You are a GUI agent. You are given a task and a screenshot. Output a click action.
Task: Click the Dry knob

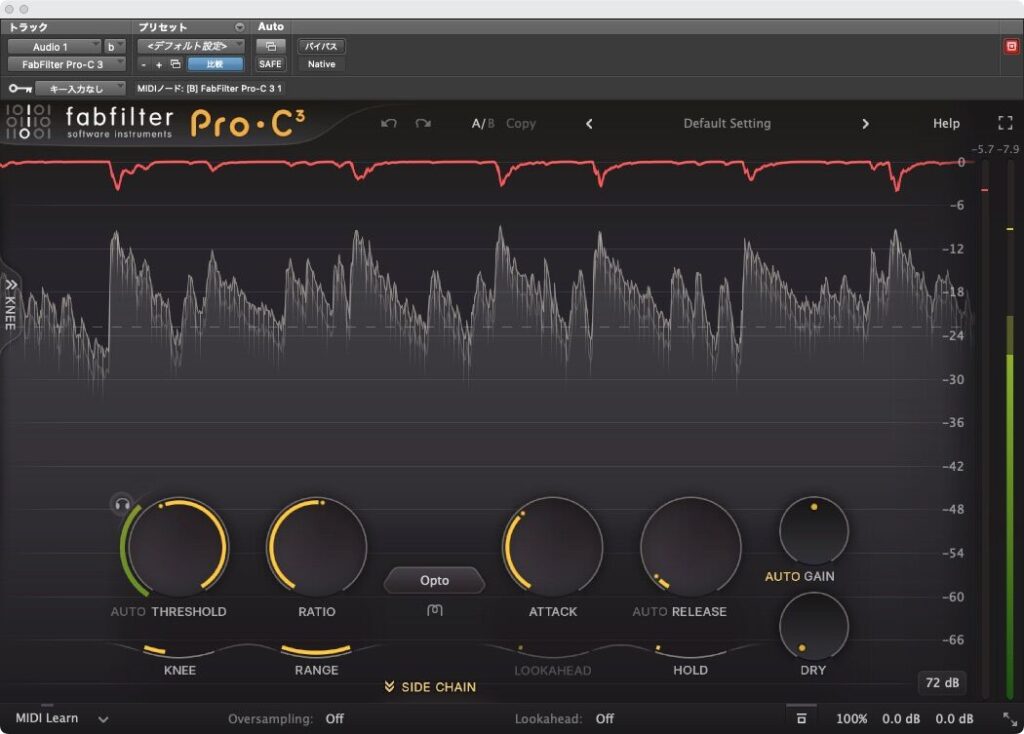tap(814, 626)
